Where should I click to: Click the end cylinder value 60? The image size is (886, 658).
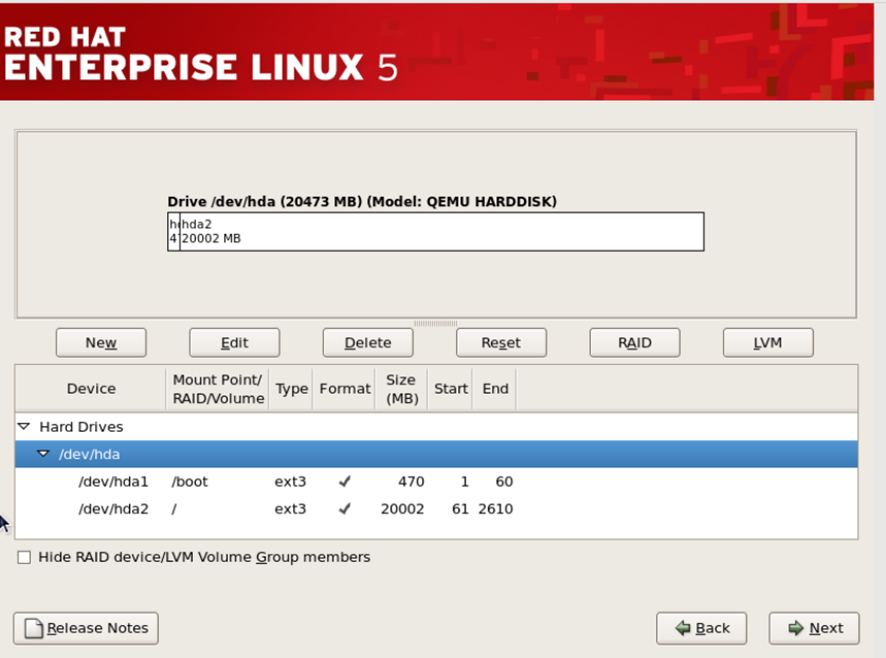(504, 482)
